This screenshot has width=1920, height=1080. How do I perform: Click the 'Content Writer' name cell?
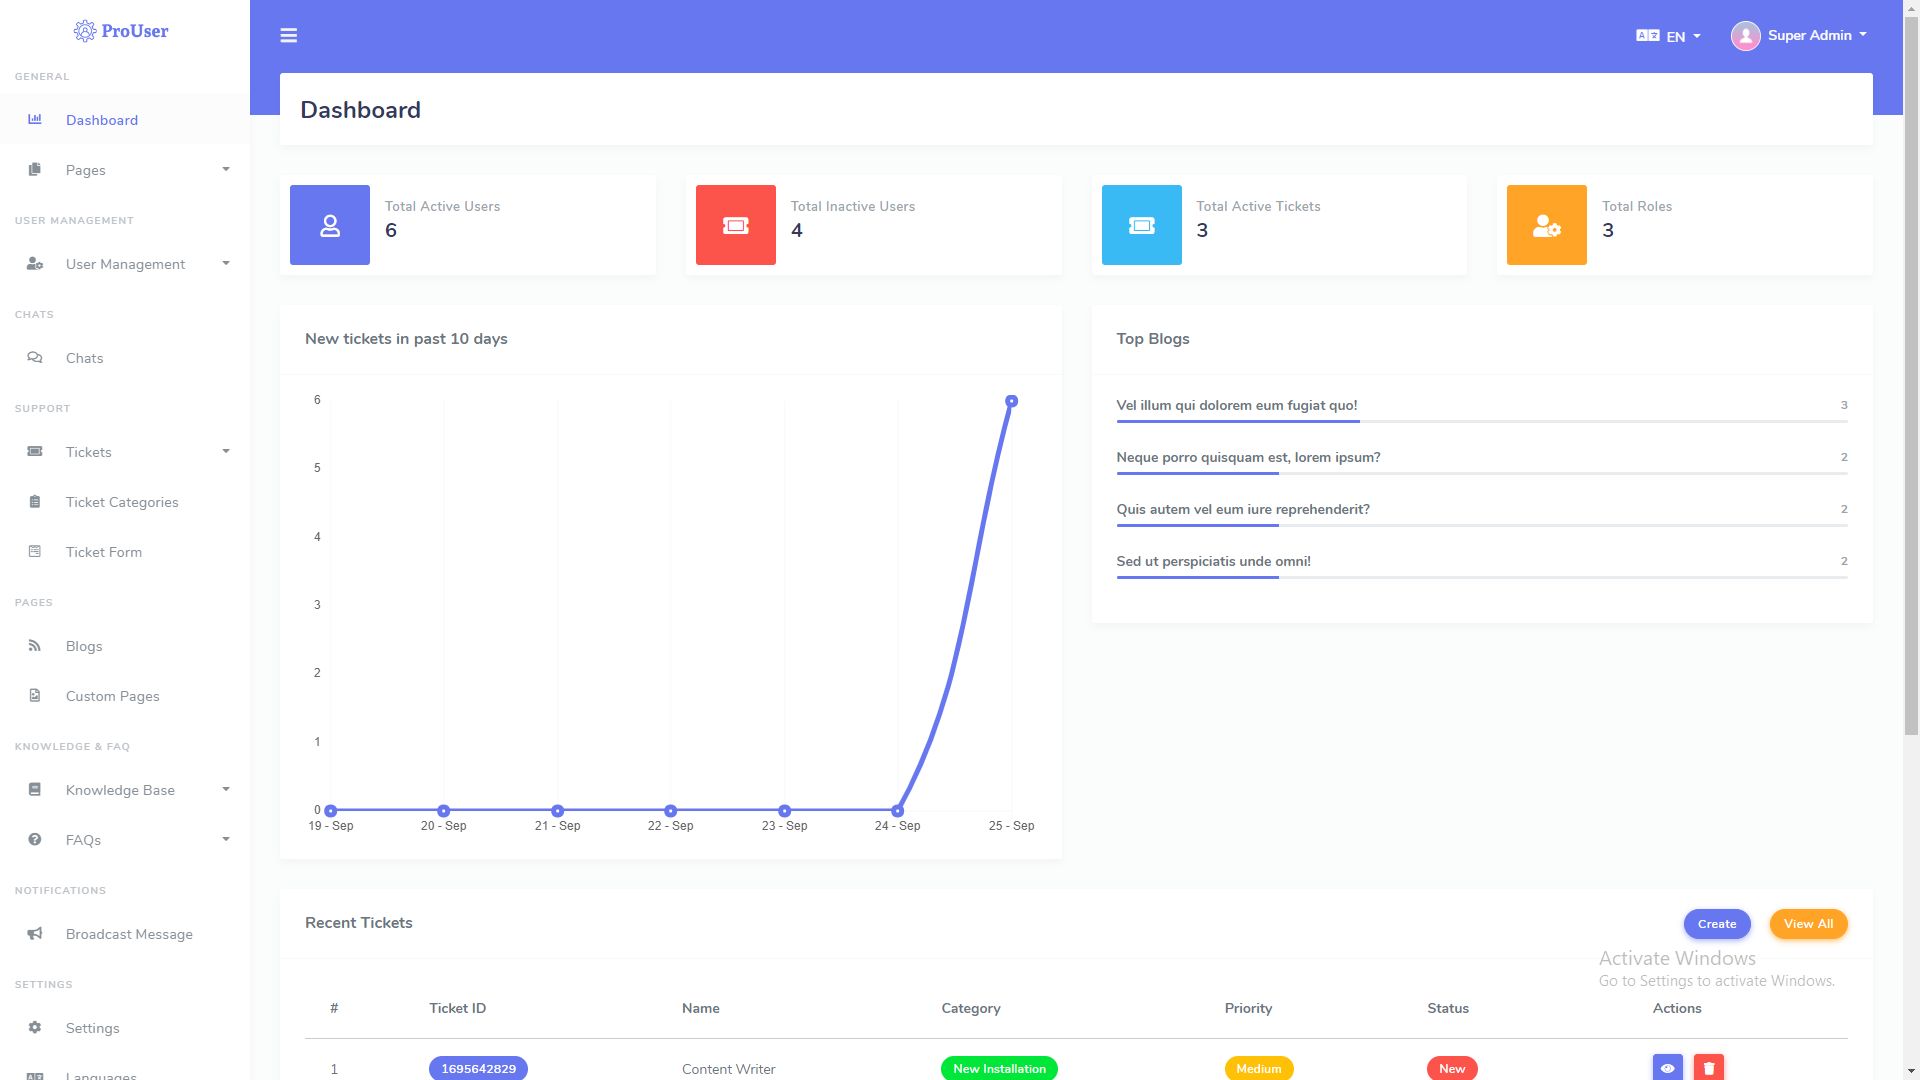point(729,1069)
